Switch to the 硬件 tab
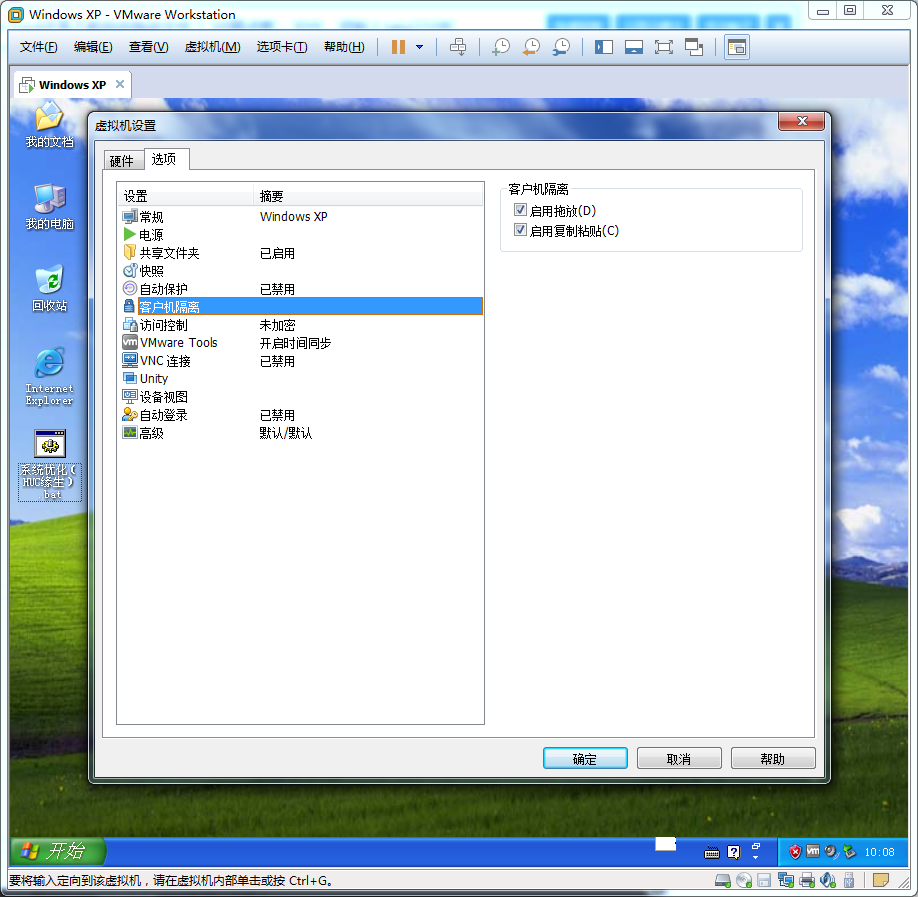918x897 pixels. [x=123, y=160]
